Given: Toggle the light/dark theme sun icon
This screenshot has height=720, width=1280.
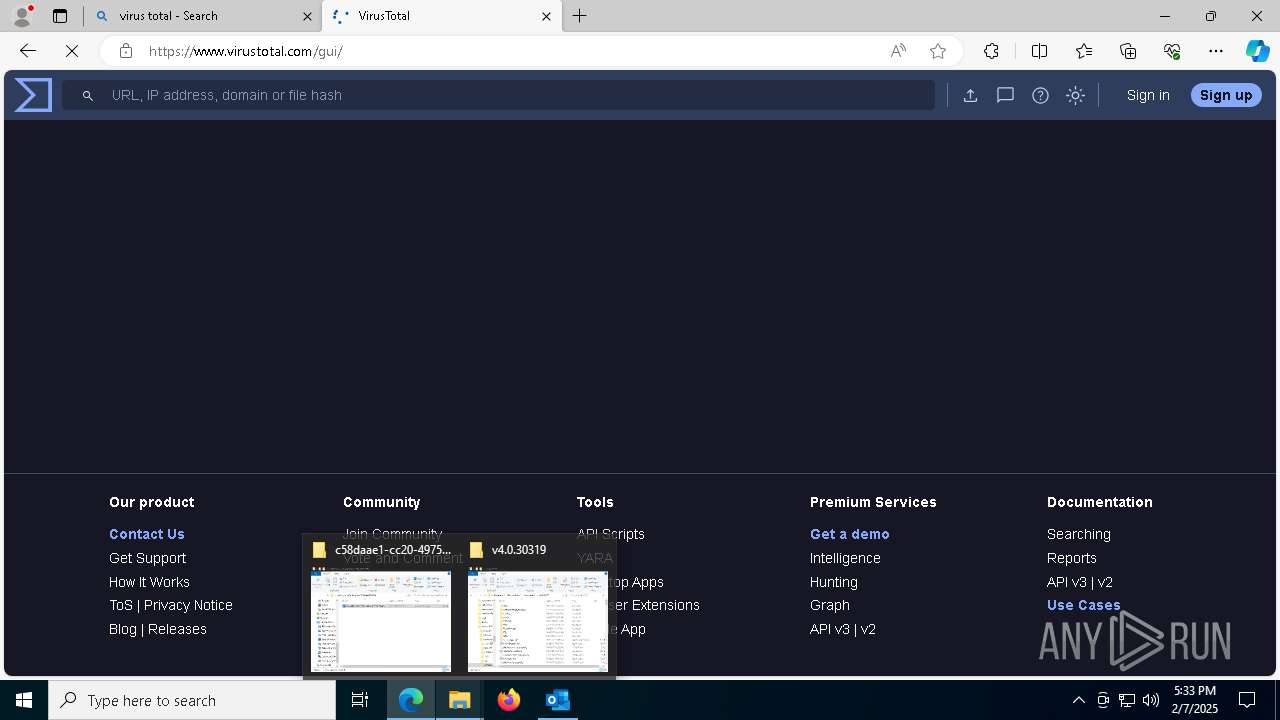Looking at the screenshot, I should [x=1075, y=95].
